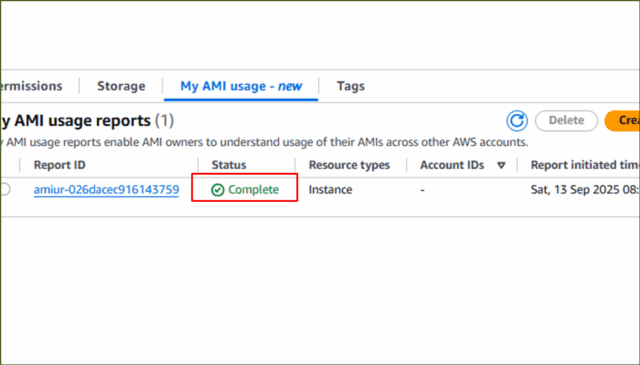Switch to the Storage tab
Screen dimensions: 640x365
[x=121, y=86]
